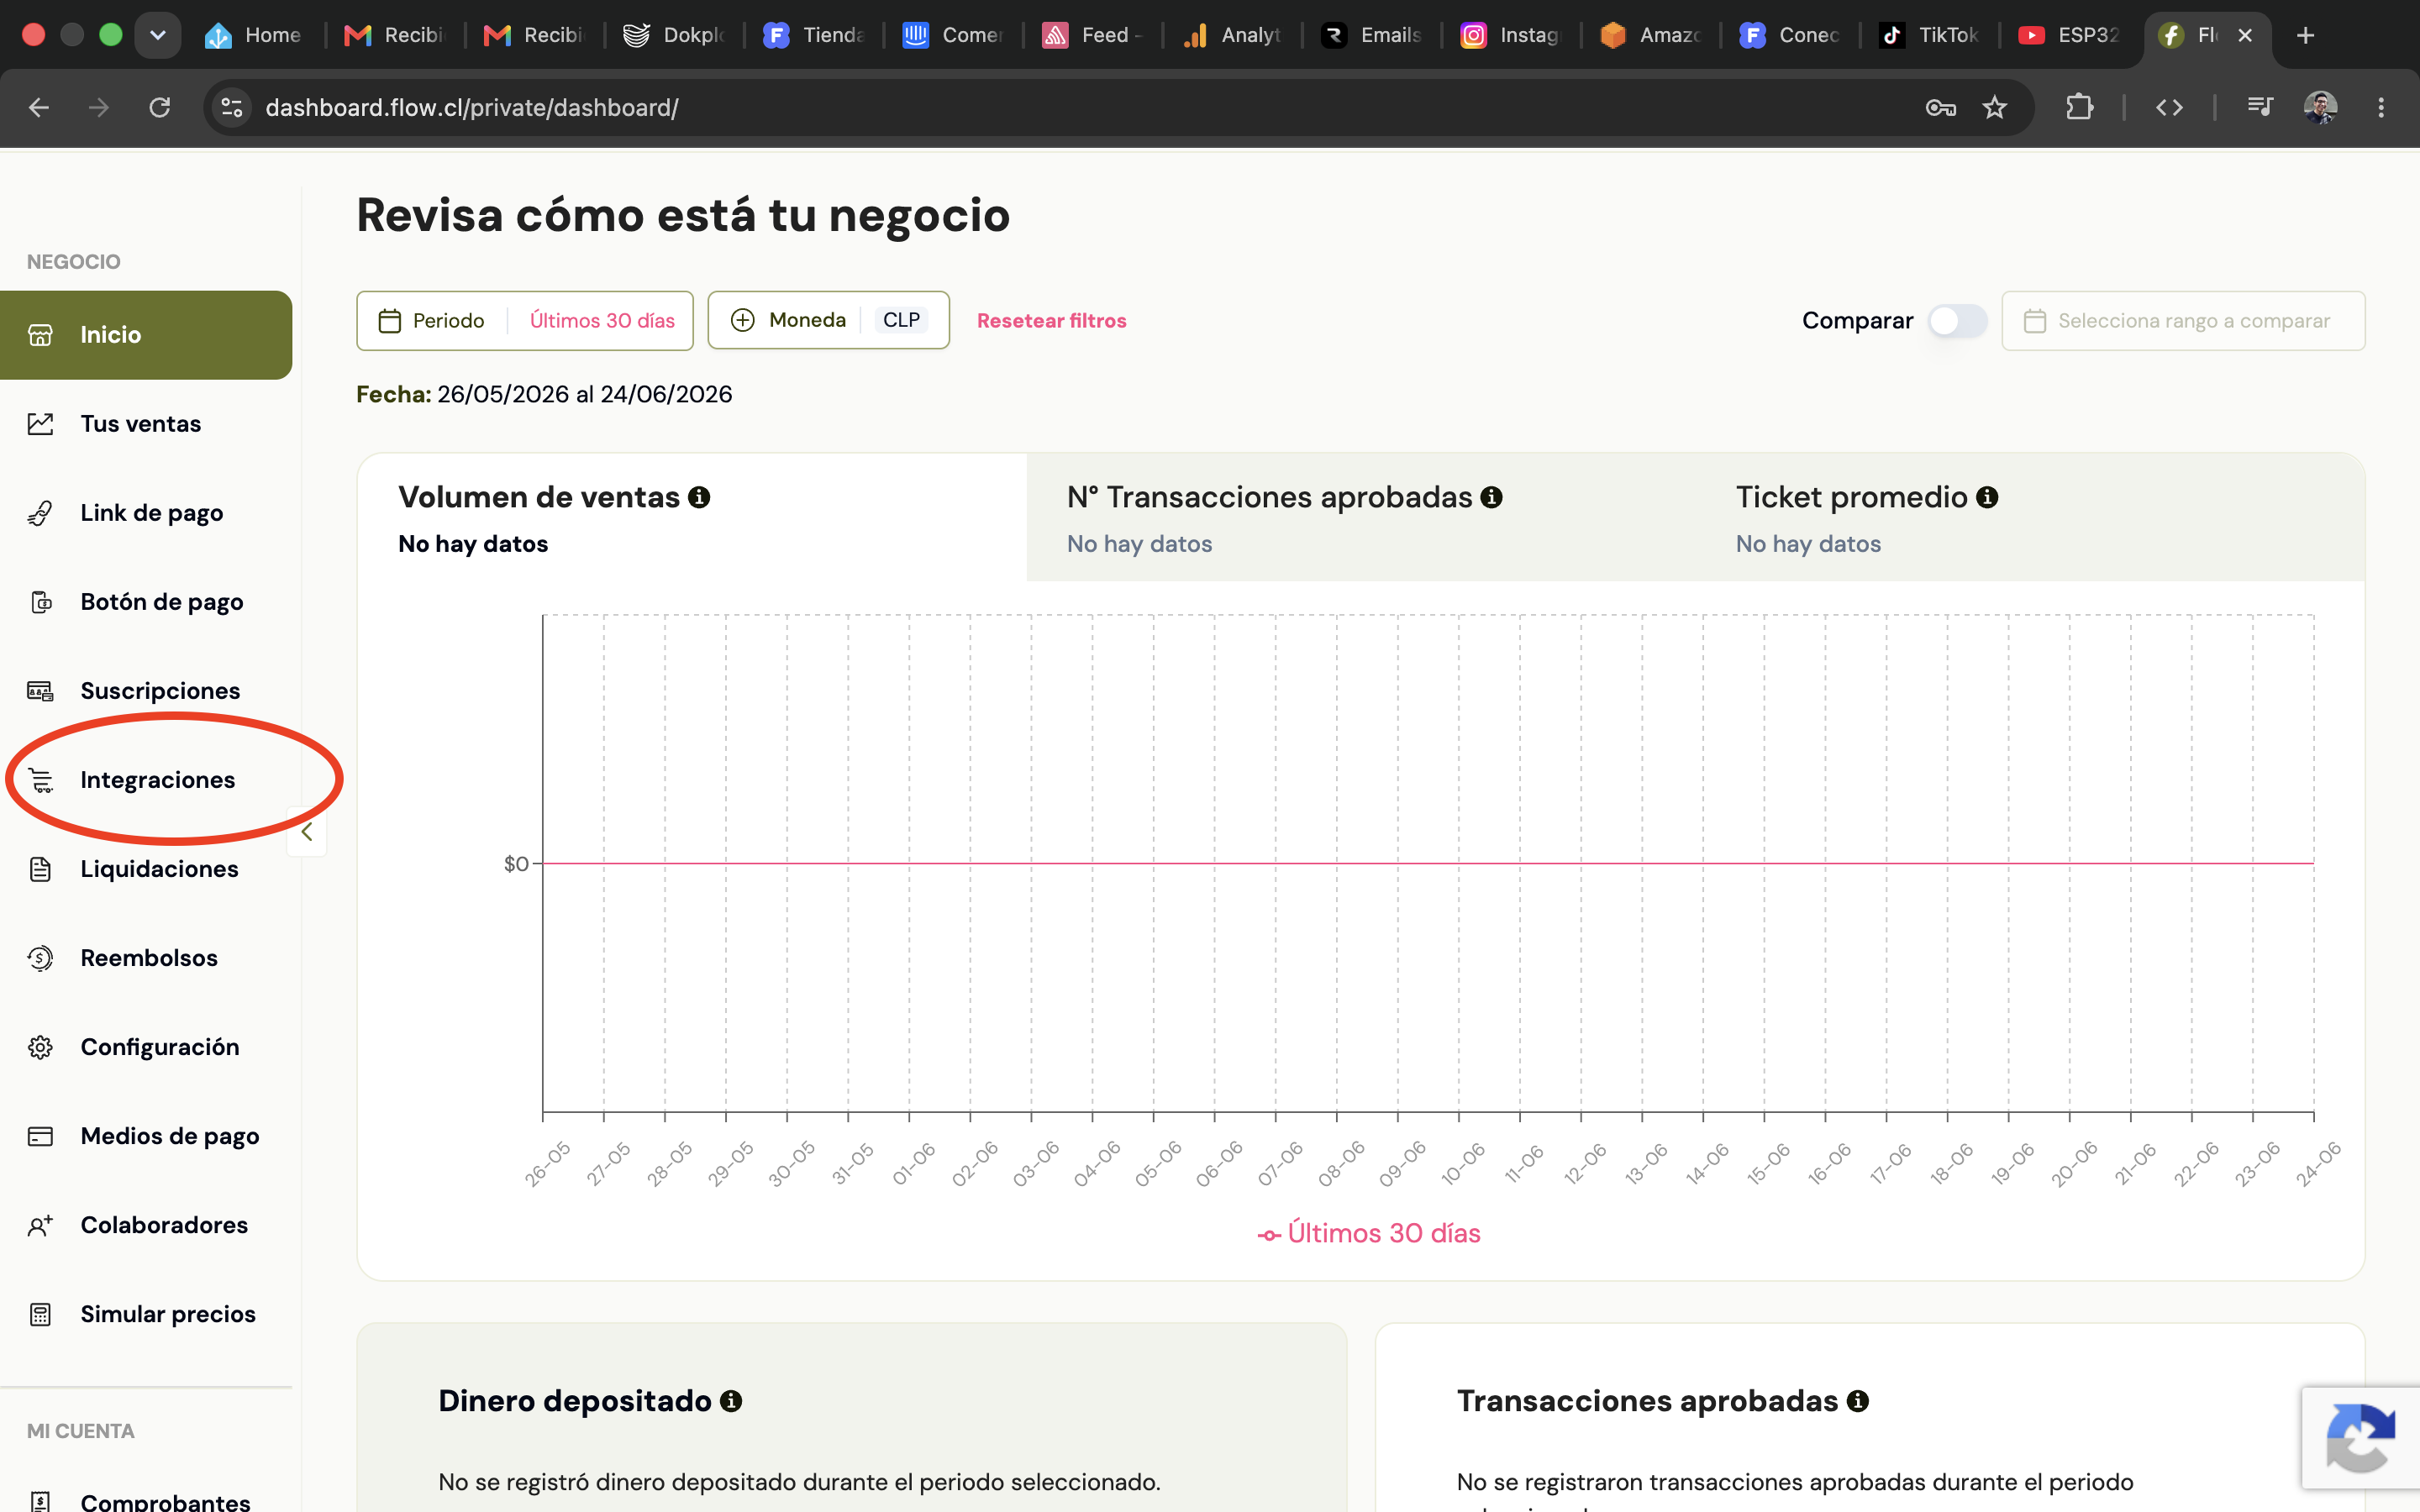Go to Medios de pago section
Viewport: 2420px width, 1512px height.
tap(146, 1136)
